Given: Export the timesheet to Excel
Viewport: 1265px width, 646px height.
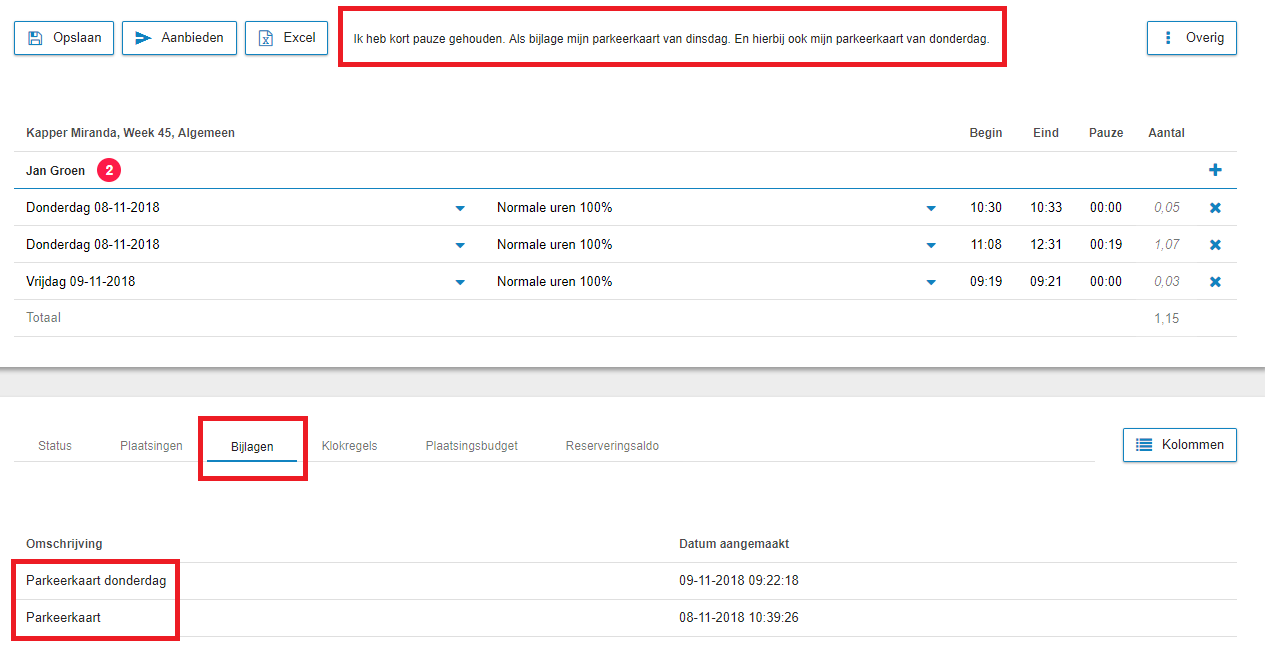Looking at the screenshot, I should (x=286, y=38).
